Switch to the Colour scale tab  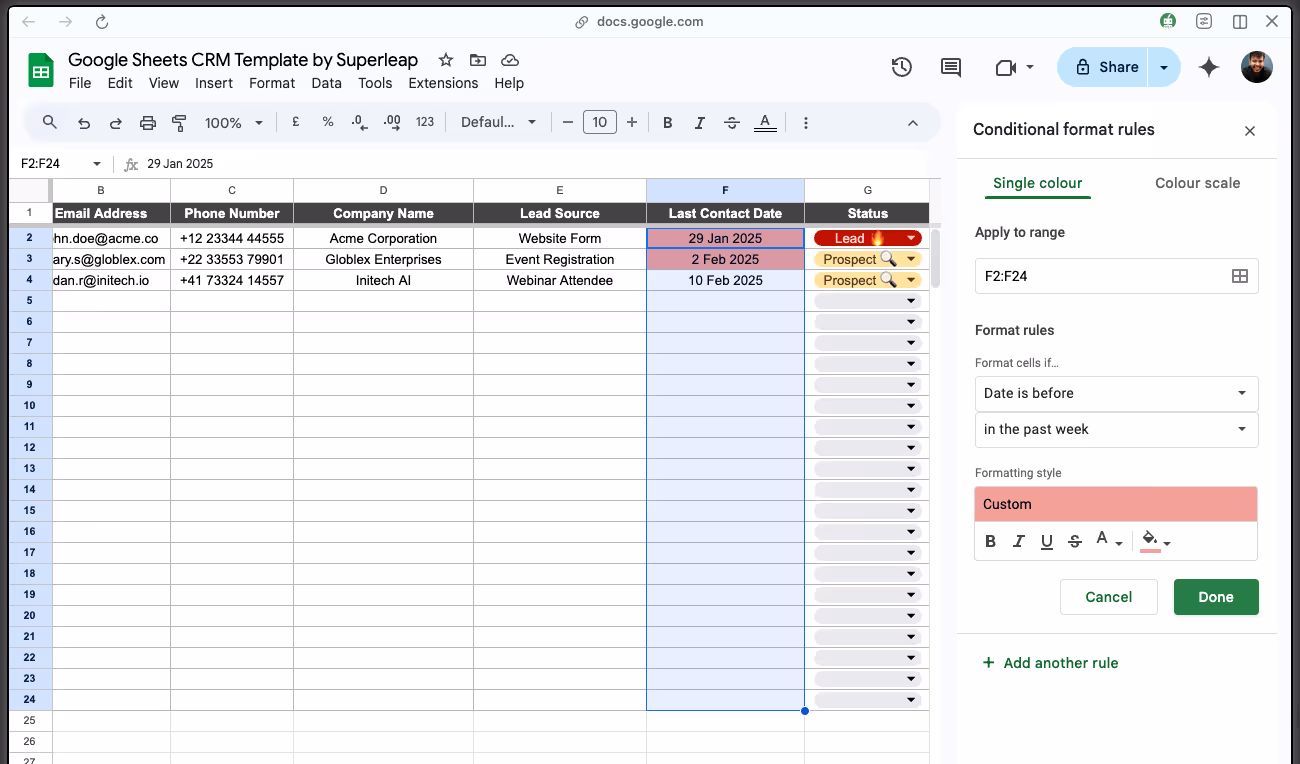(1197, 183)
